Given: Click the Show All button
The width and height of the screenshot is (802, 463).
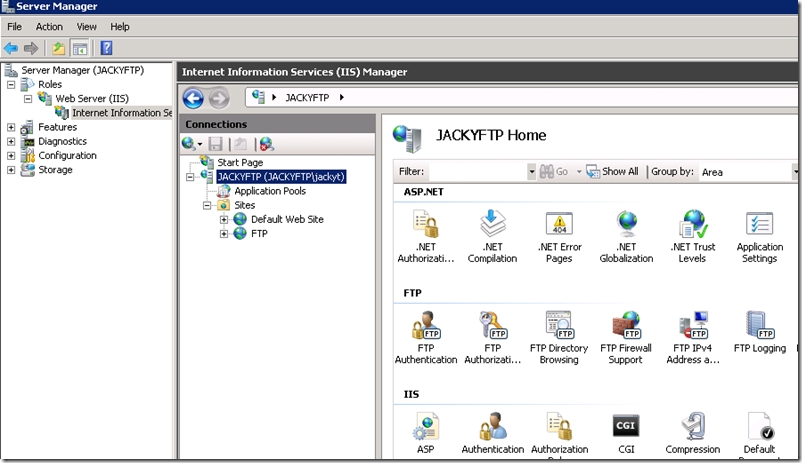Looking at the screenshot, I should [612, 171].
